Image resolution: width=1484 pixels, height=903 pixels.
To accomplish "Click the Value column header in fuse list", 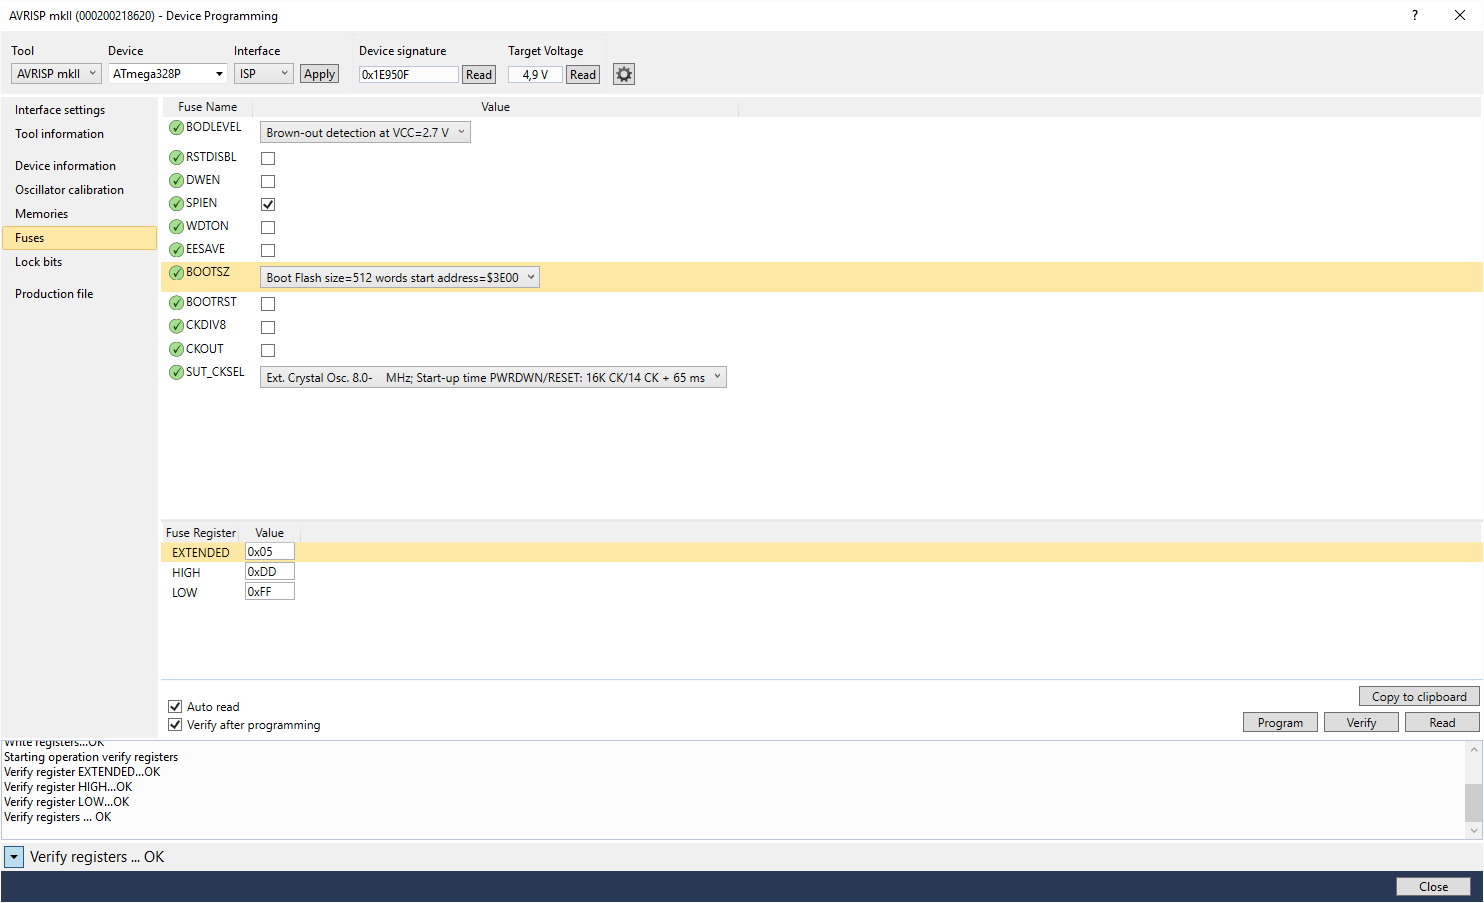I will click(x=496, y=107).
